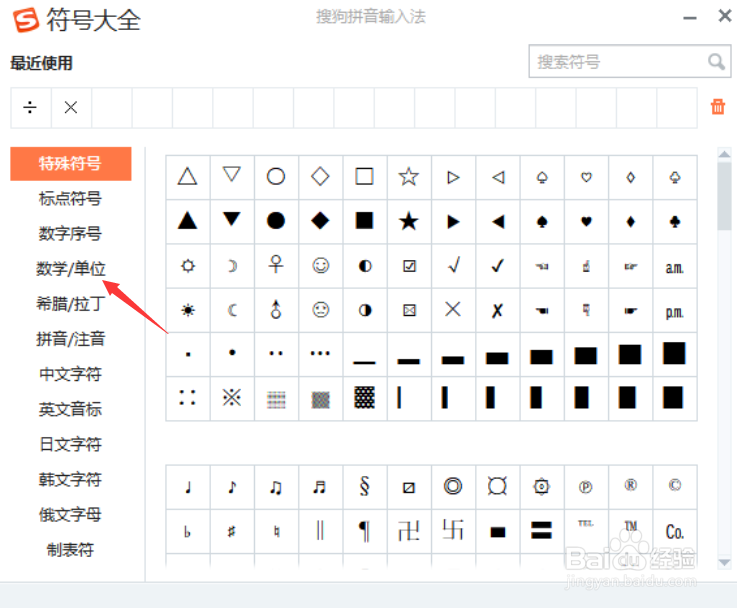737x608 pixels.
Task: Insert the copyright © symbol
Action: [x=674, y=487]
